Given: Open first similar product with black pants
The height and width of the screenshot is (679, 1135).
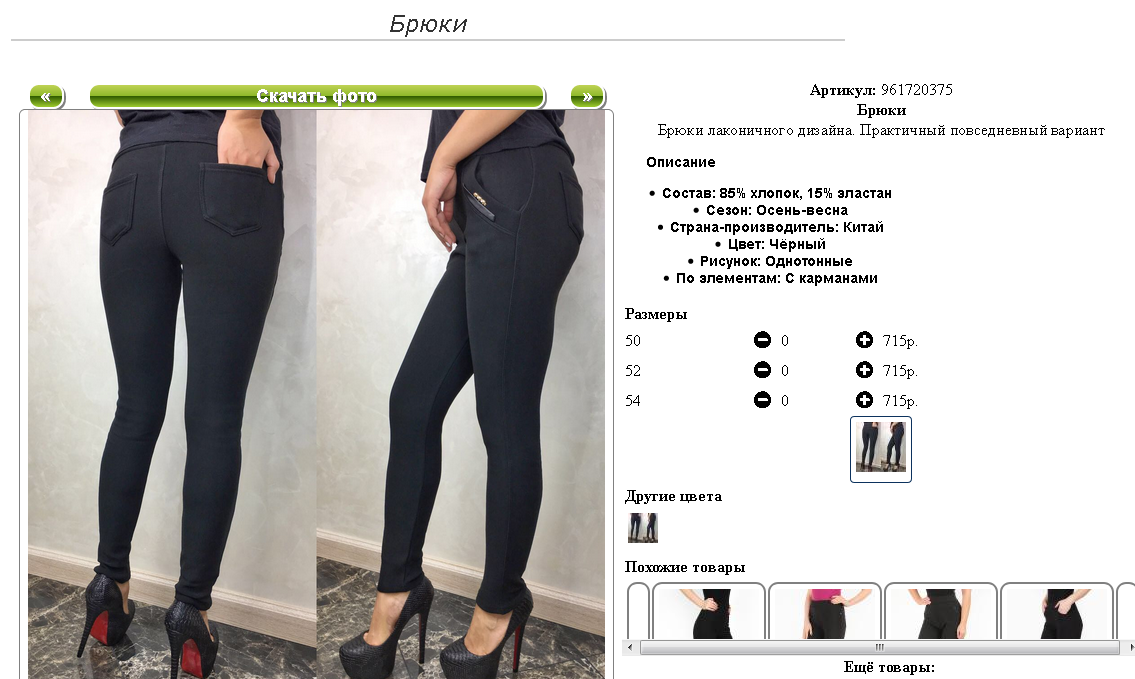Looking at the screenshot, I should [709, 611].
